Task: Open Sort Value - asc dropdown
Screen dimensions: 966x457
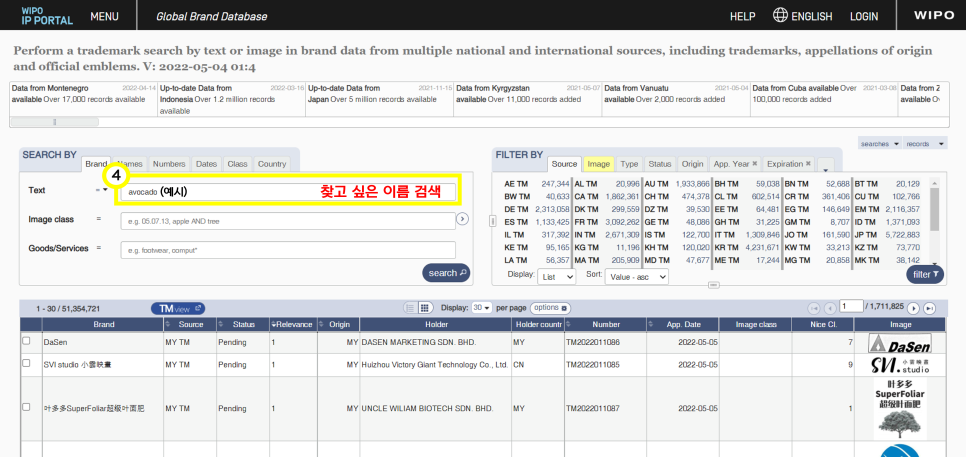Action: pyautogui.click(x=636, y=277)
